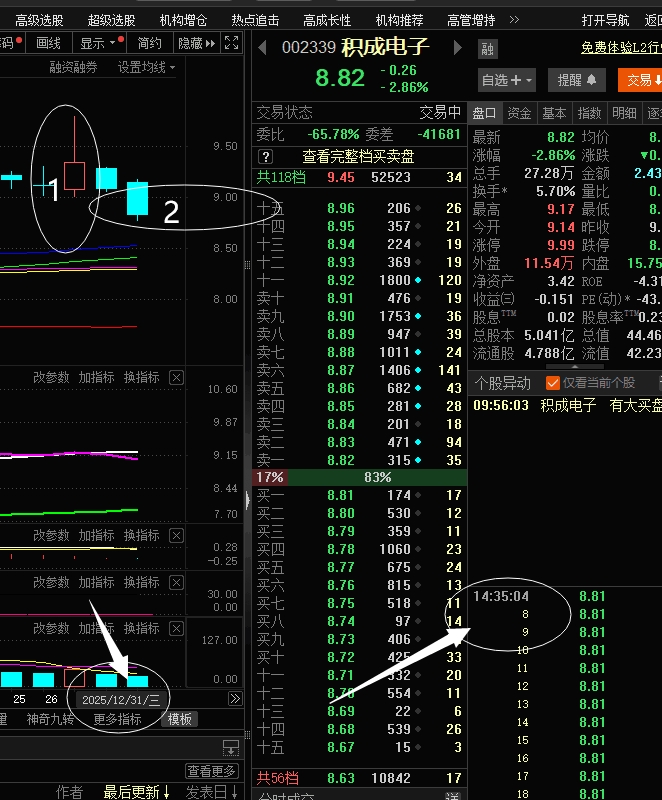Go to next stock with right arrow
Image resolution: width=662 pixels, height=800 pixels.
[457, 47]
